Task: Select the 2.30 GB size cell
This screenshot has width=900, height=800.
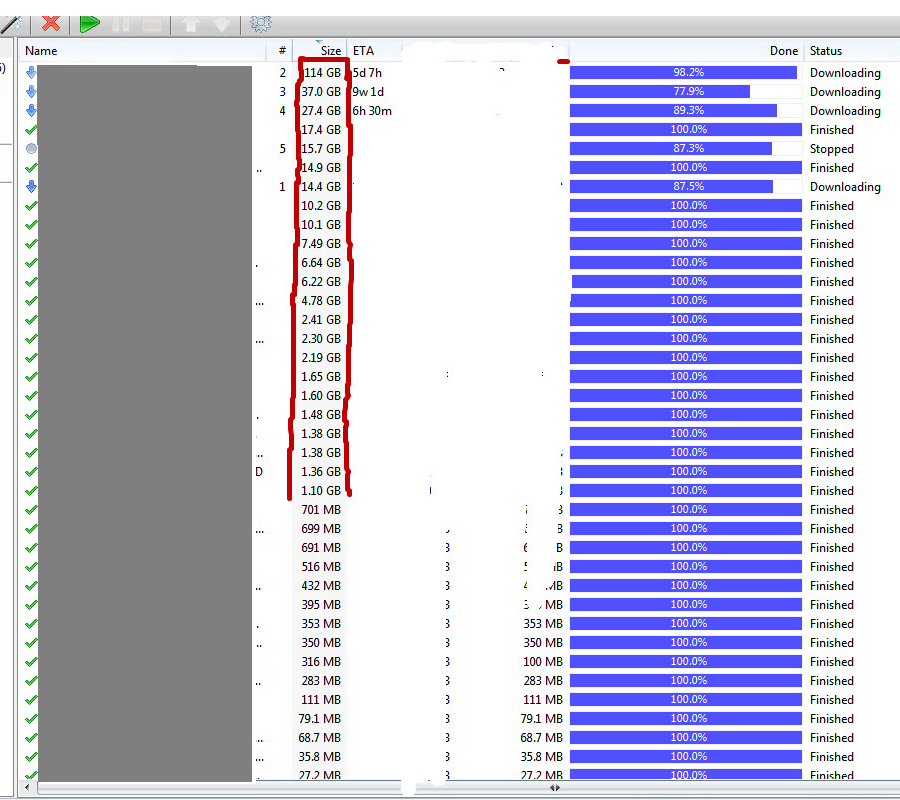Action: (x=321, y=339)
